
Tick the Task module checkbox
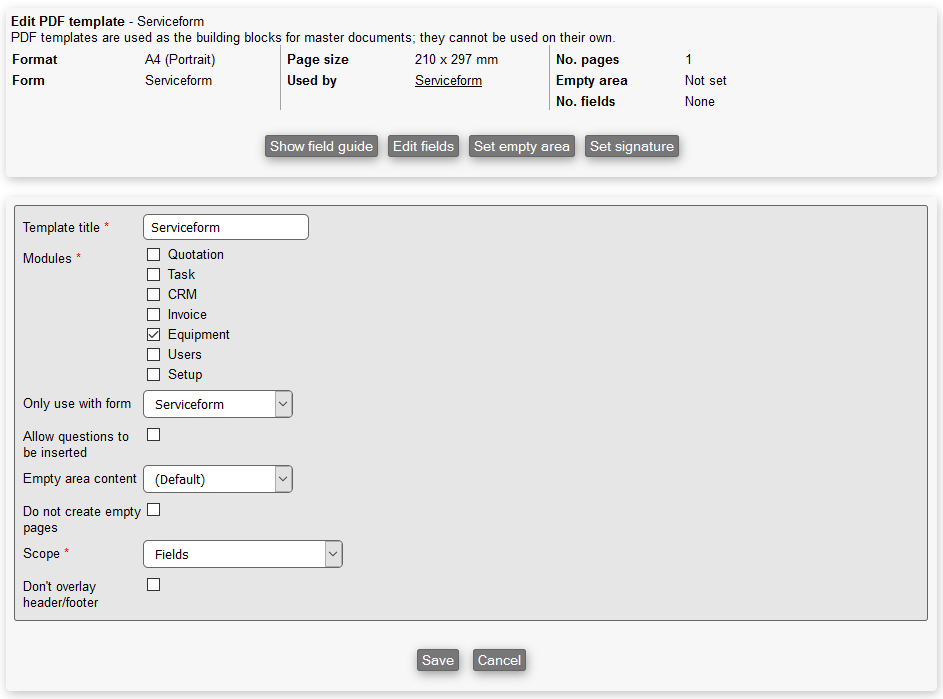[154, 274]
